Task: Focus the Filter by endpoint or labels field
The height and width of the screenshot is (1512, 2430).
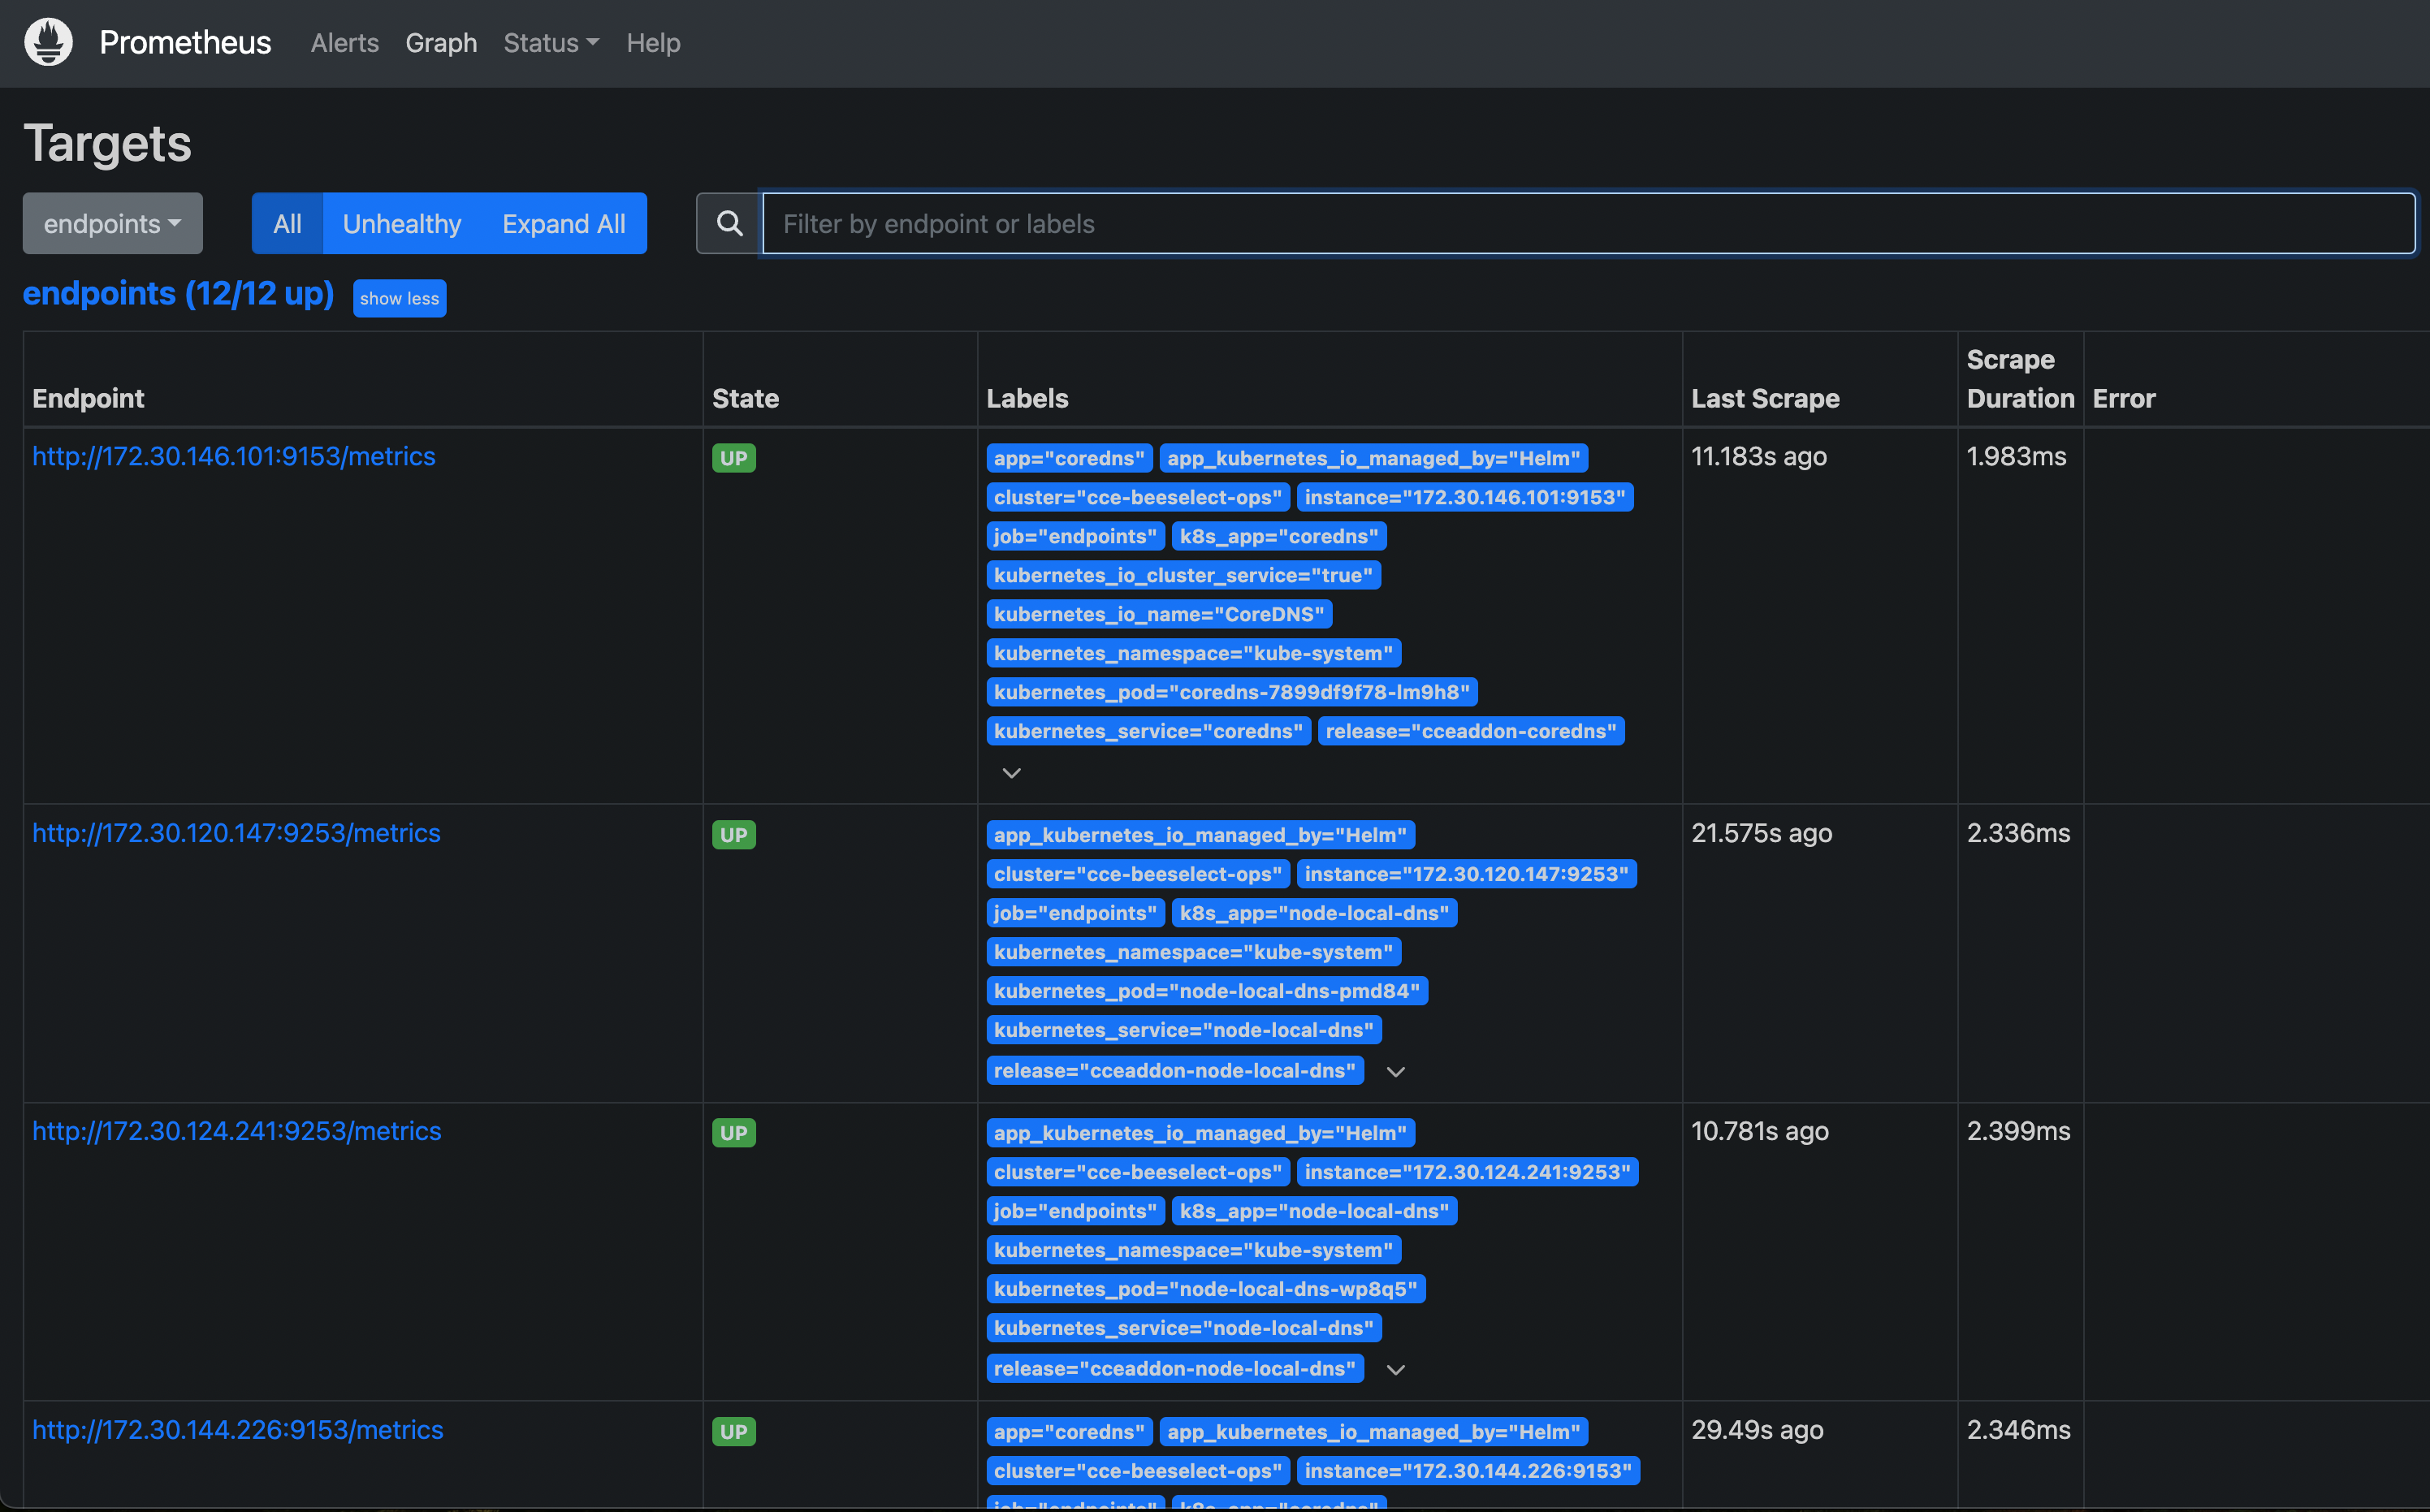Action: pos(1588,223)
